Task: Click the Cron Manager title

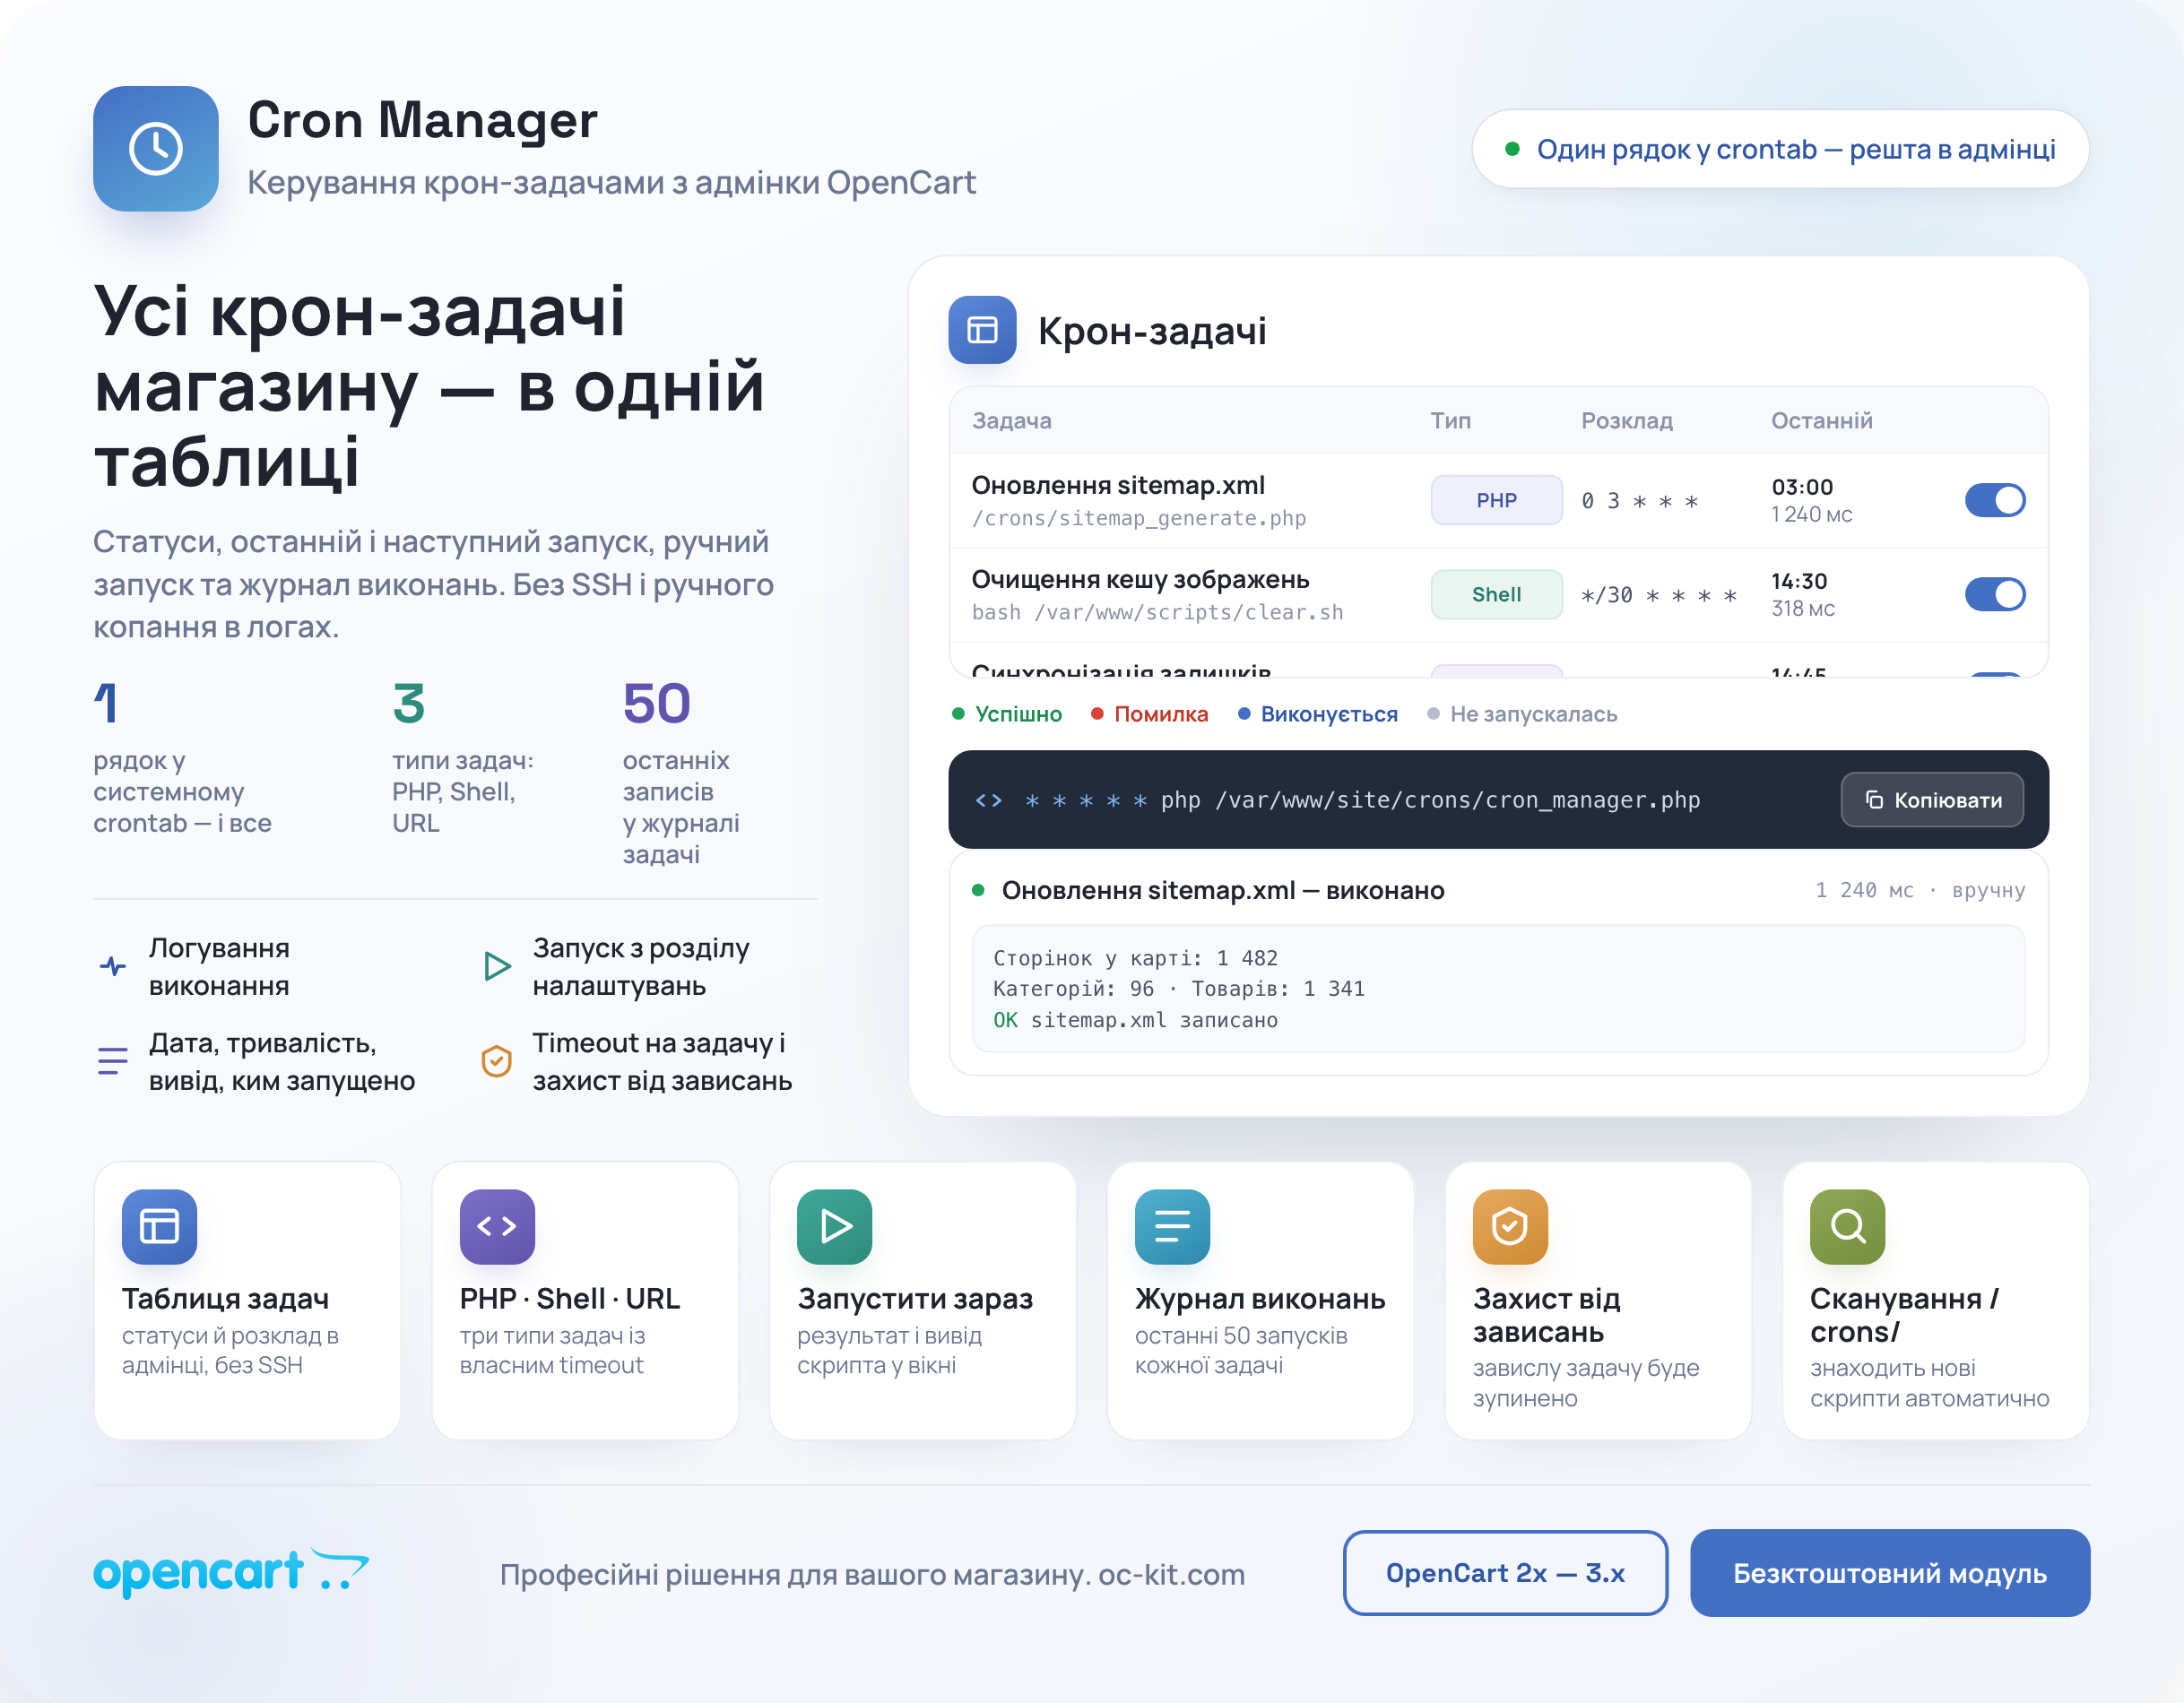Action: pyautogui.click(x=422, y=120)
